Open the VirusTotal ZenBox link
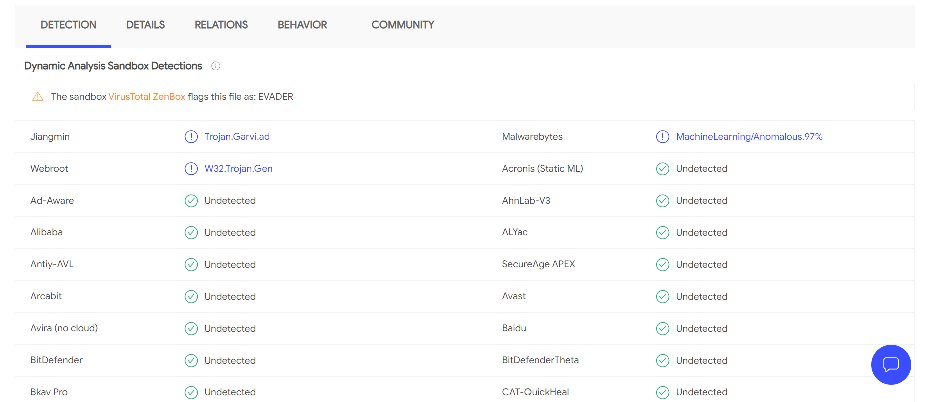This screenshot has height=402, width=930. (x=147, y=97)
